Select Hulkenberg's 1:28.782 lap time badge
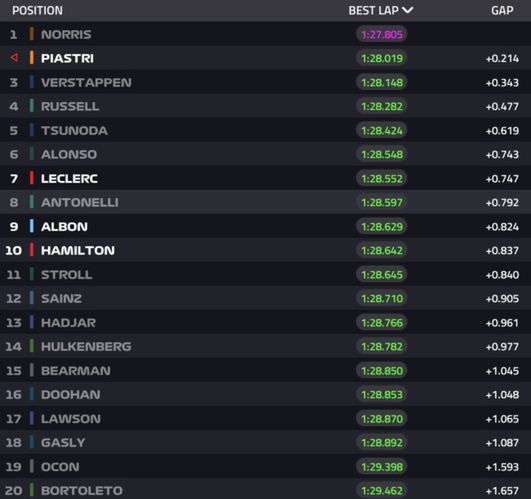Viewport: 531px width, 499px height. [382, 346]
